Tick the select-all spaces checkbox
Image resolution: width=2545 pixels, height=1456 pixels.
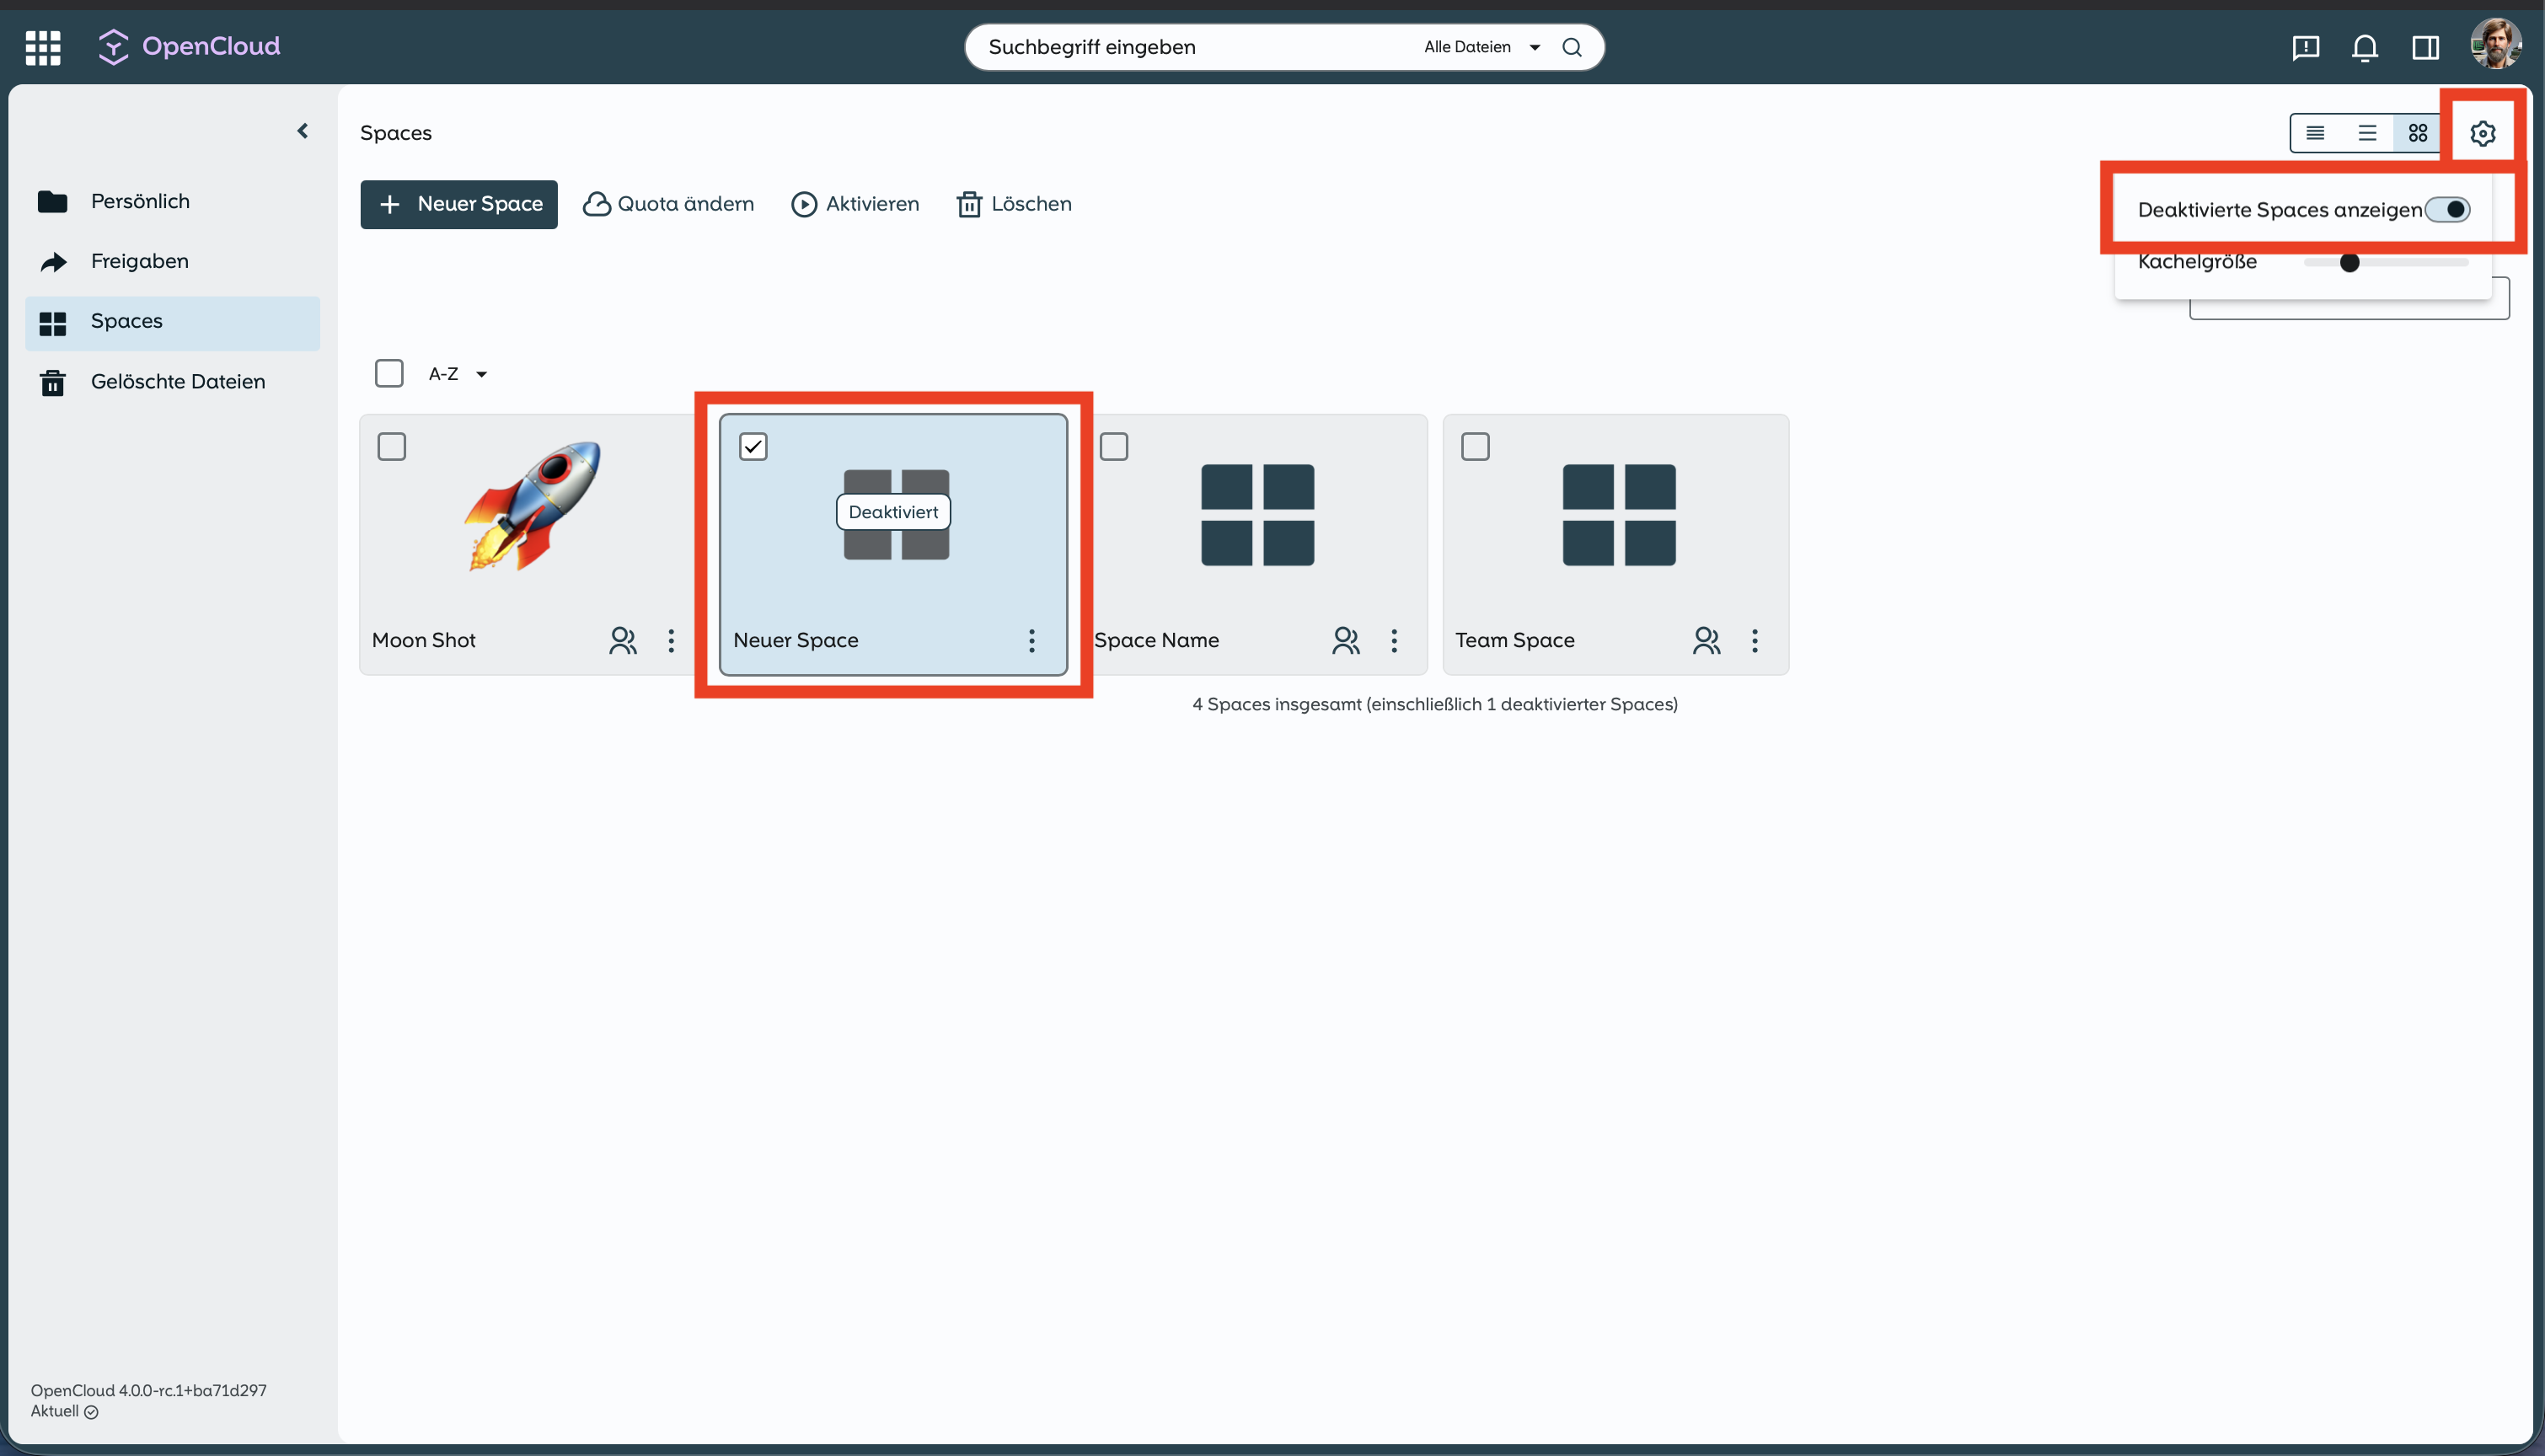tap(389, 373)
